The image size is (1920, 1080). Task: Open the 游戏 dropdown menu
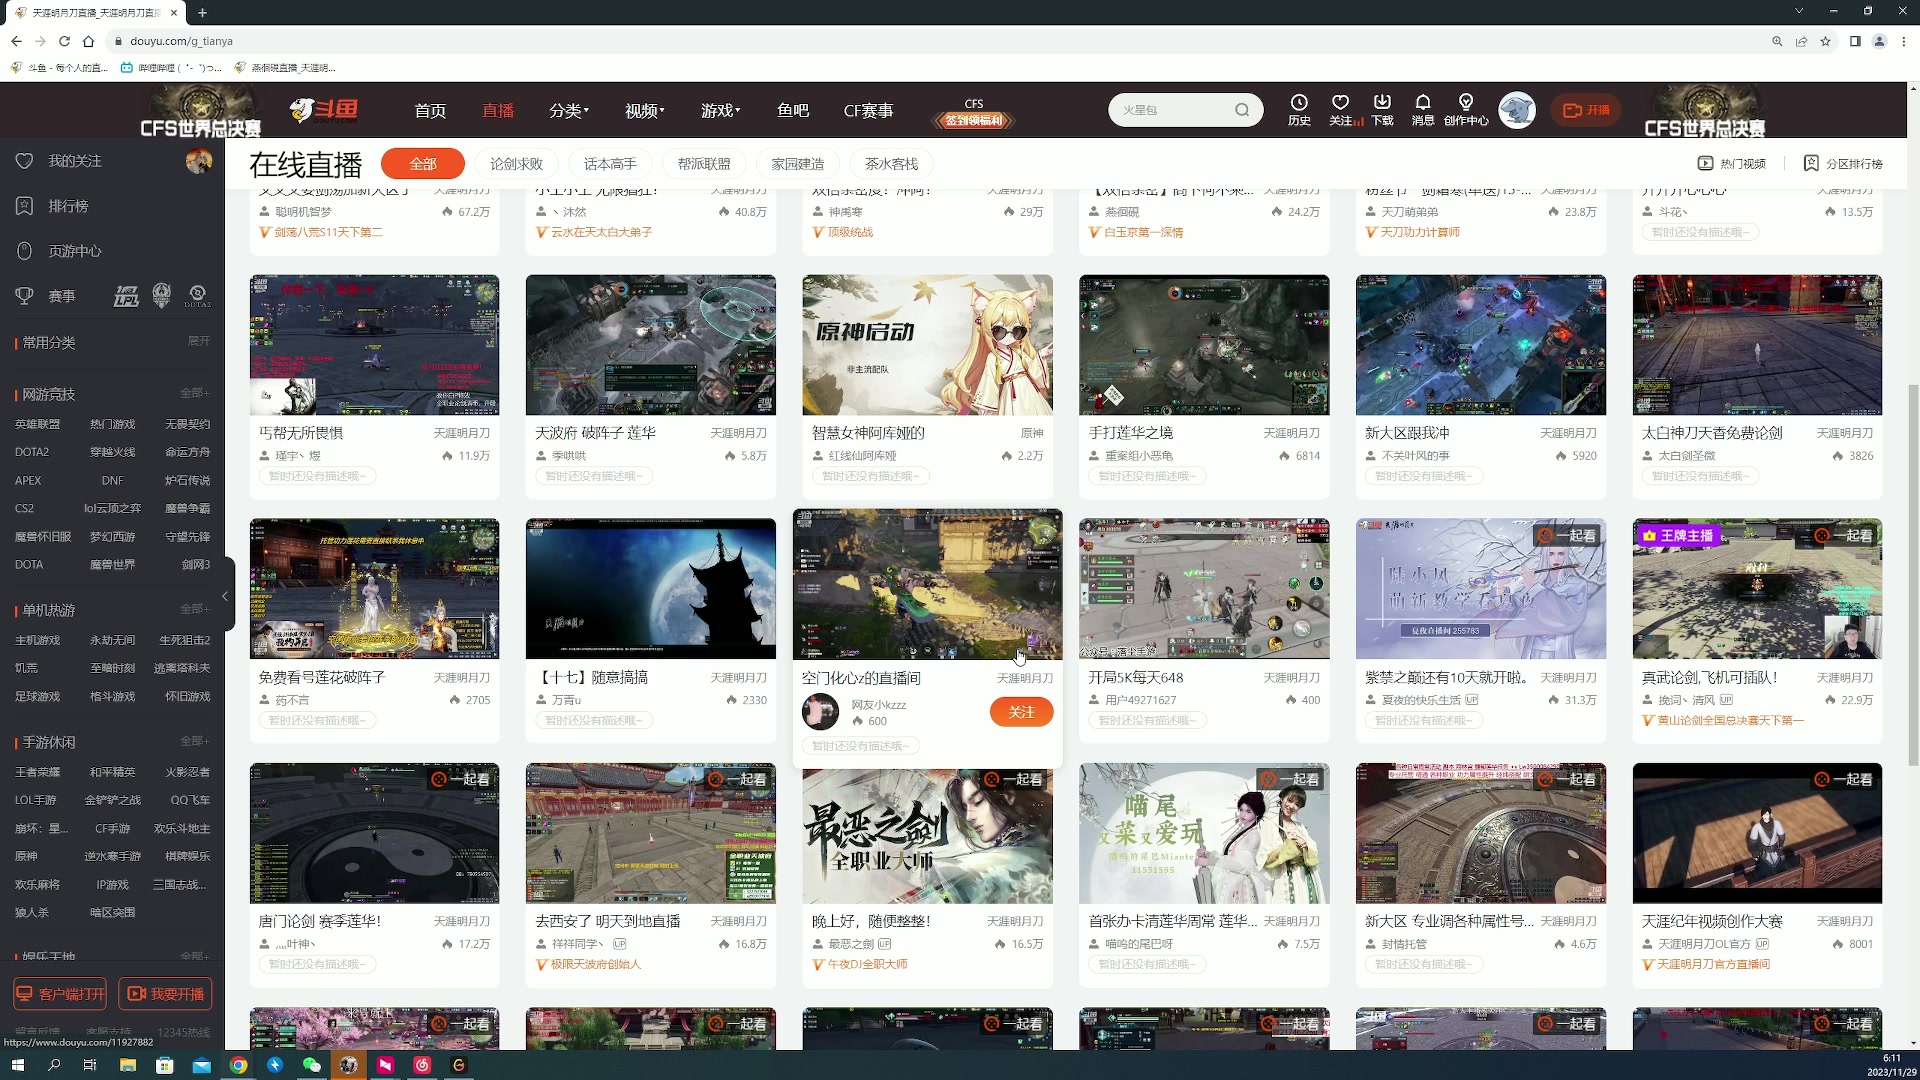coord(719,111)
